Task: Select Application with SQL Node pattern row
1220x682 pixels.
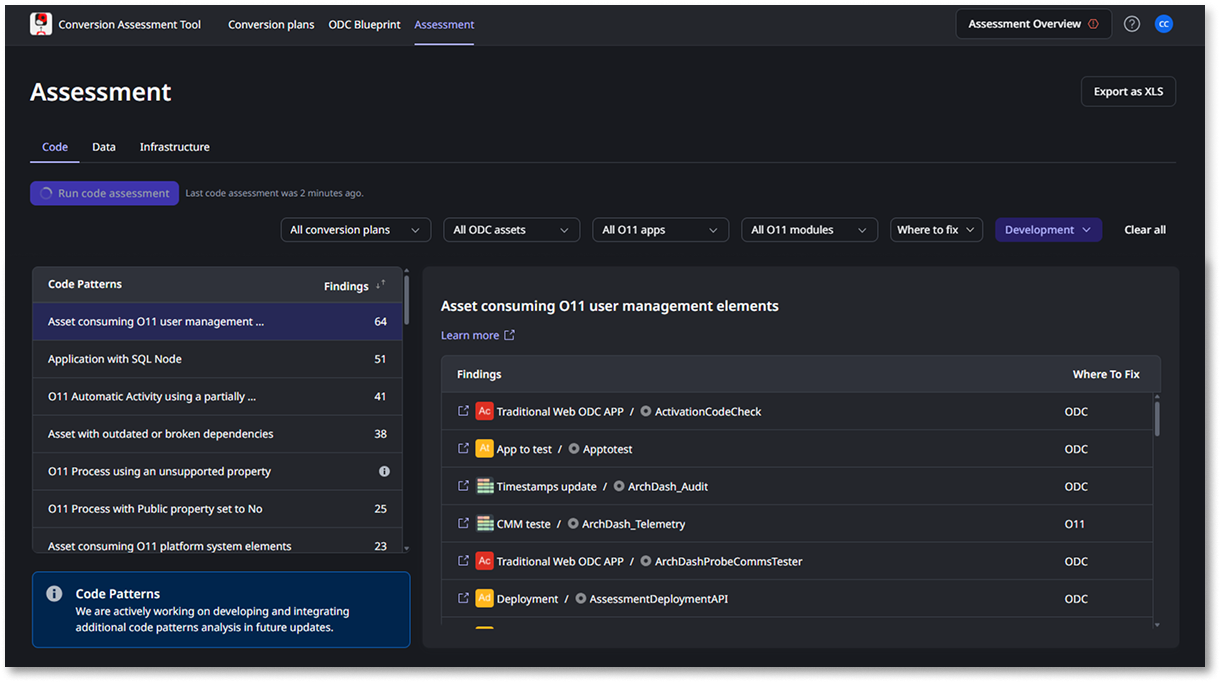Action: [x=217, y=359]
